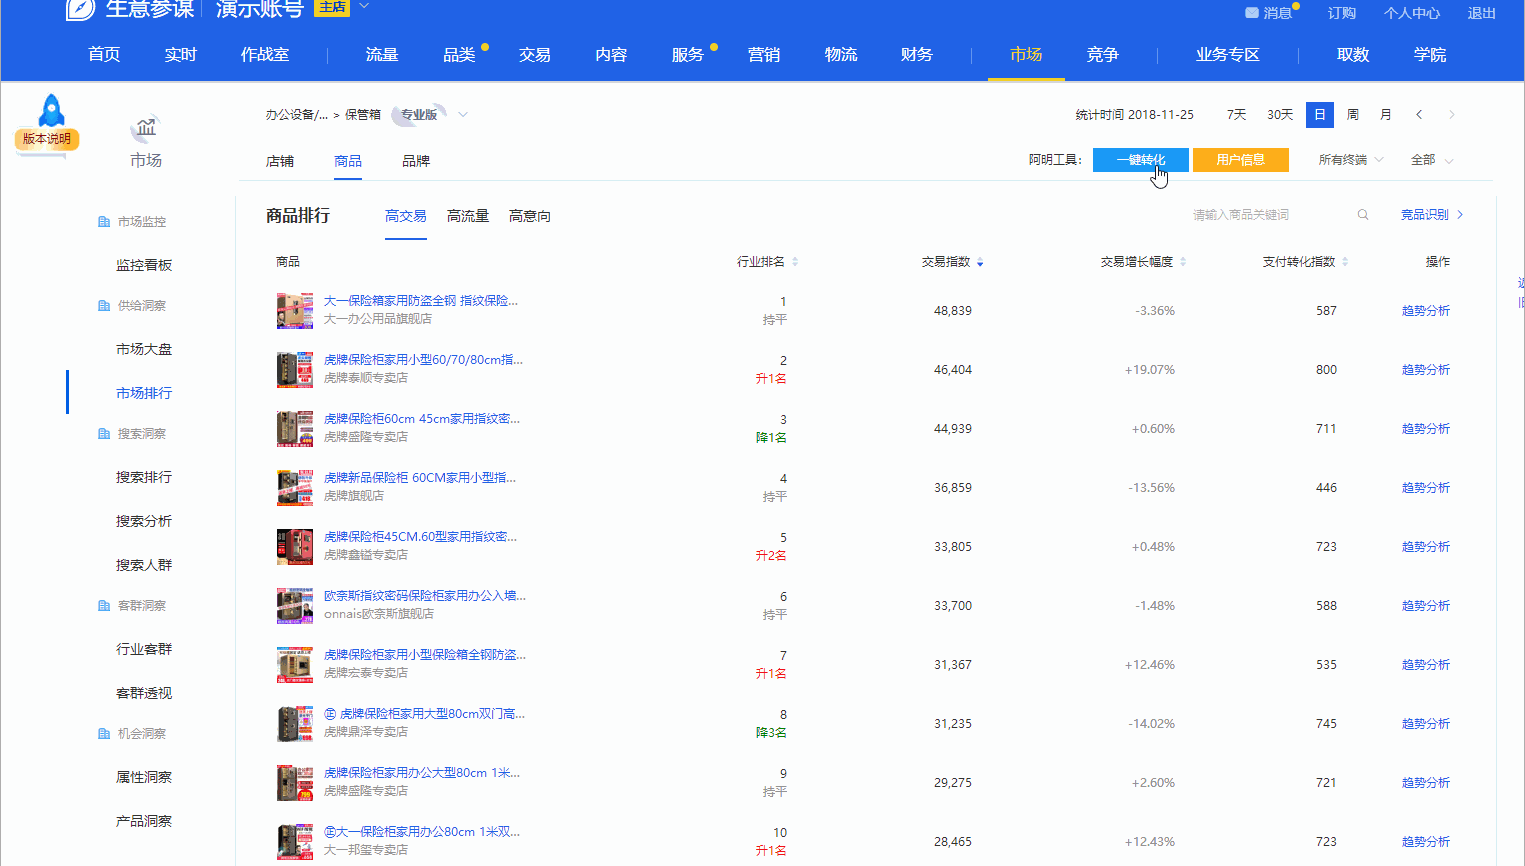Open the 学院 navigation tab
Screen dimensions: 1525x866
point(1430,55)
